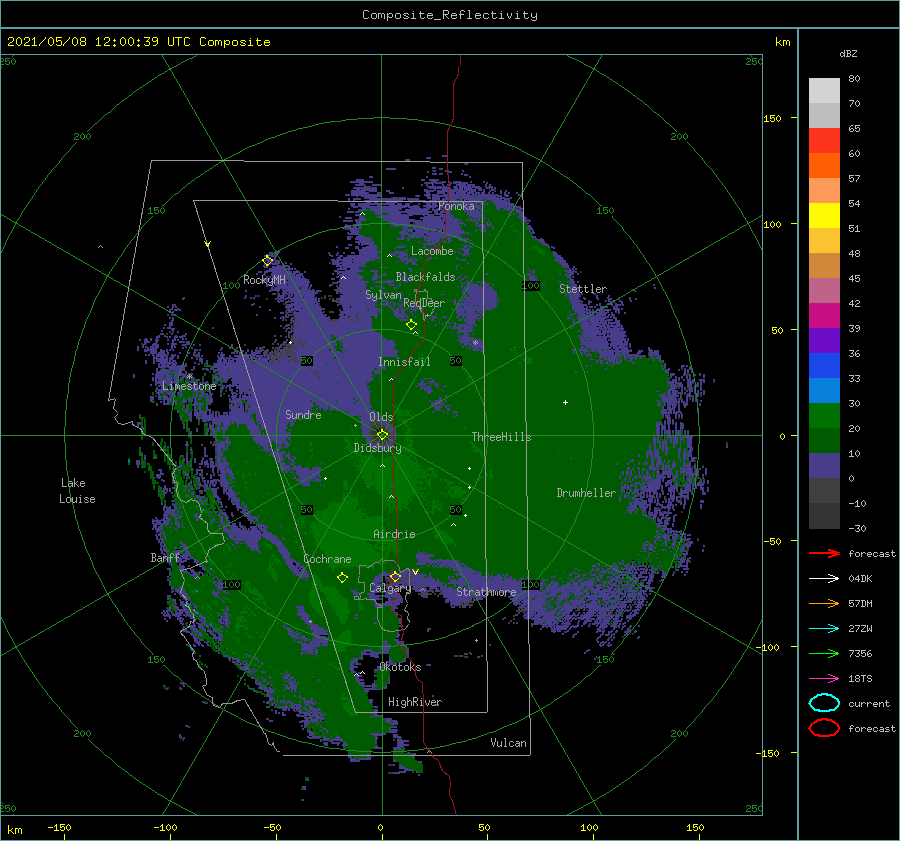Image resolution: width=900 pixels, height=841 pixels.
Task: Click the yellow station marker south of RedDeer
Action: click(411, 325)
